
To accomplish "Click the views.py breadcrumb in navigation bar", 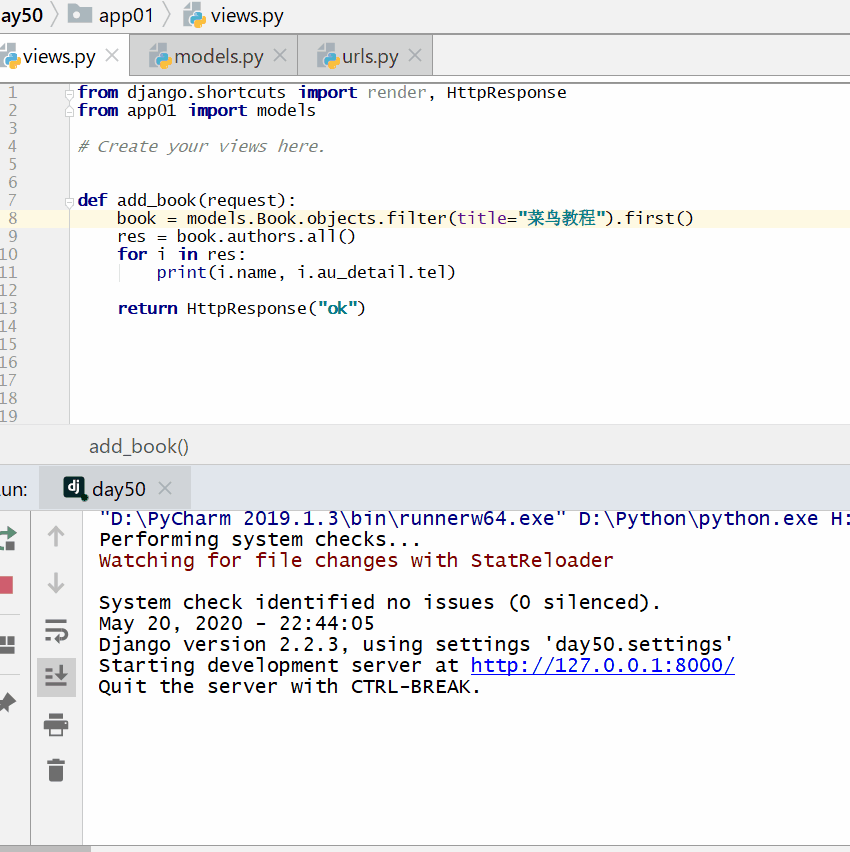I will [246, 16].
